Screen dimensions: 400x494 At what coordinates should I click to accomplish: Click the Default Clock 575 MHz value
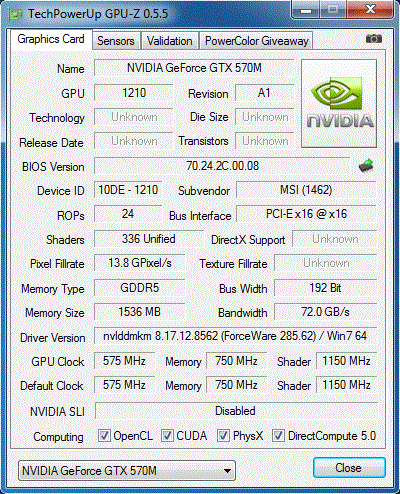[124, 385]
